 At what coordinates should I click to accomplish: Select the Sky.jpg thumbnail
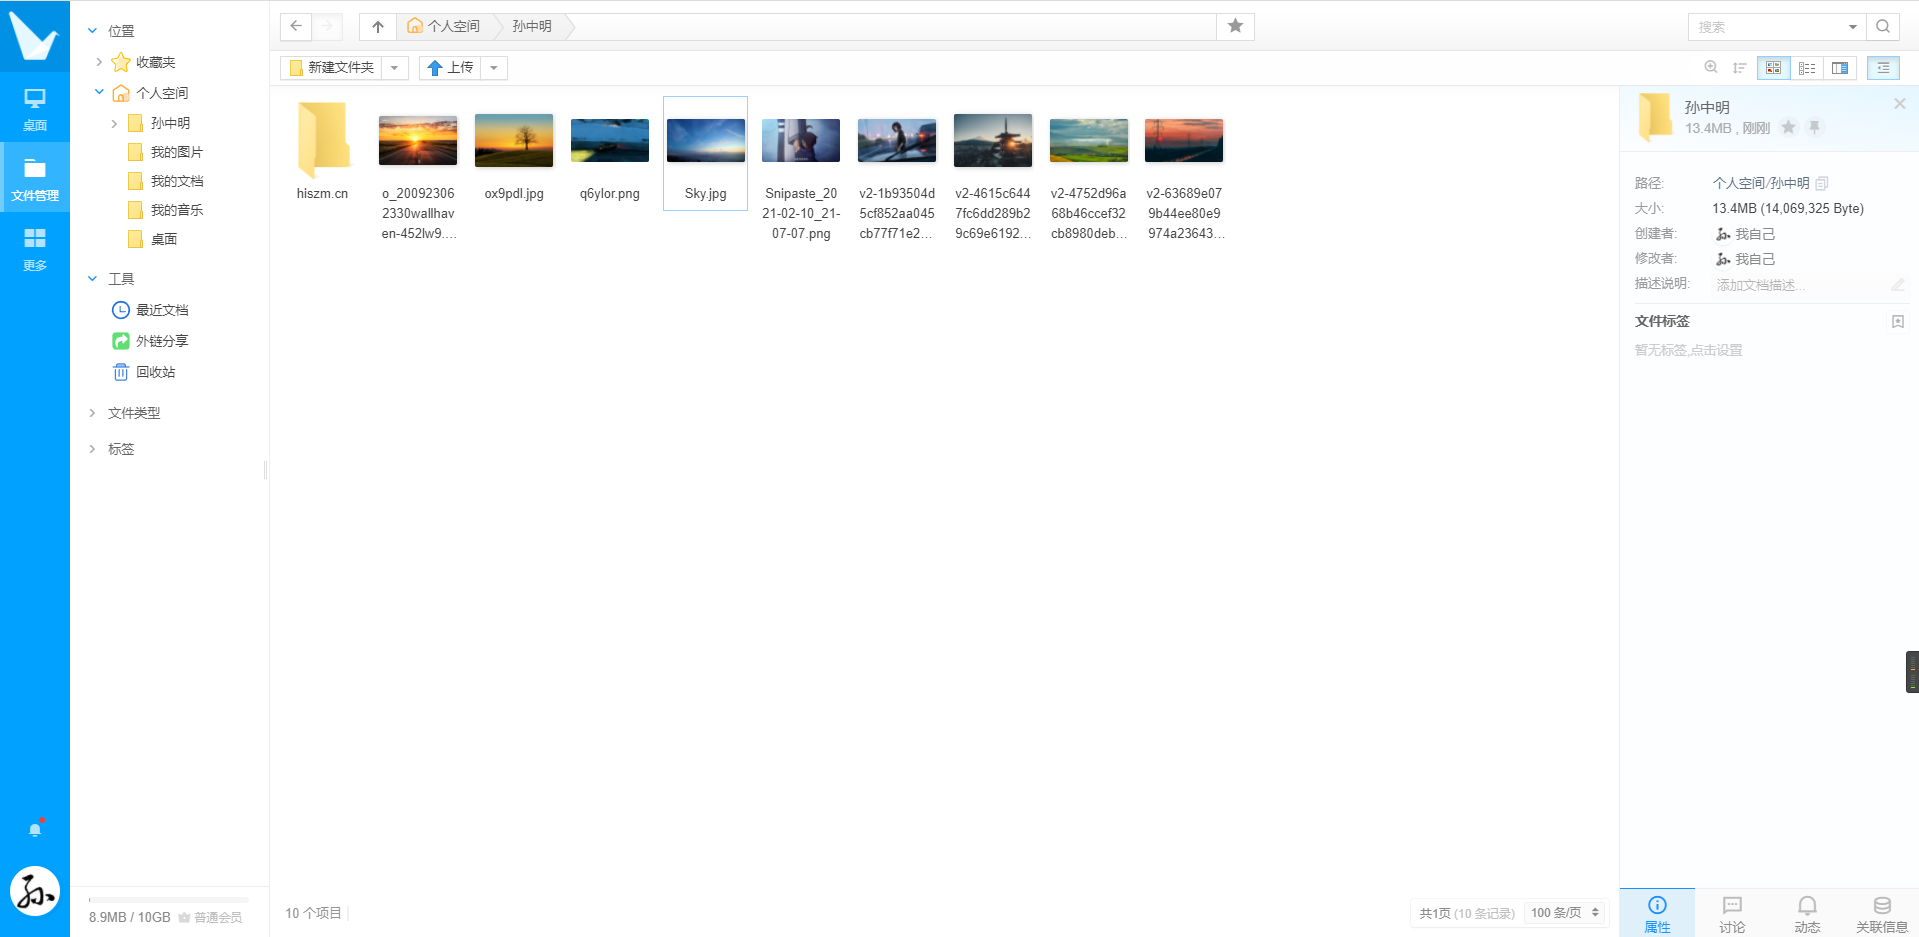click(705, 153)
